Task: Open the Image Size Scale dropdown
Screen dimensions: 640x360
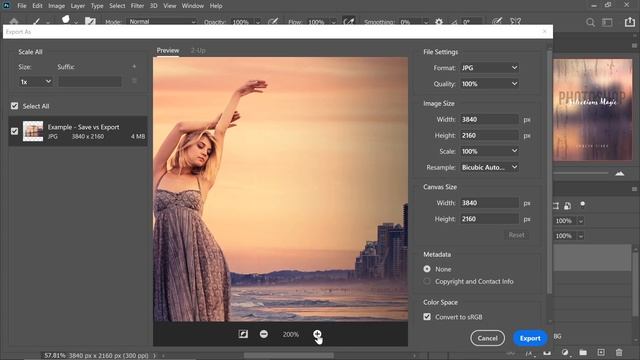Action: (489, 151)
